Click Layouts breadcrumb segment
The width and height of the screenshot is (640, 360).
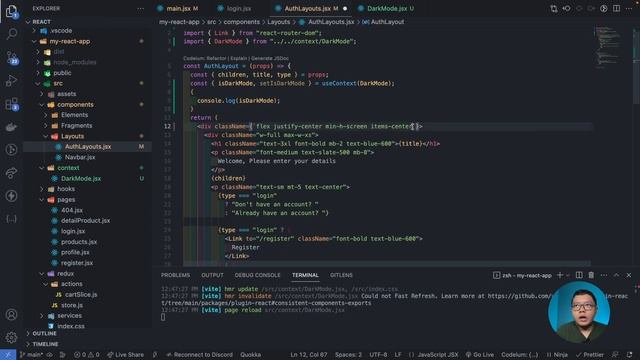tap(278, 22)
